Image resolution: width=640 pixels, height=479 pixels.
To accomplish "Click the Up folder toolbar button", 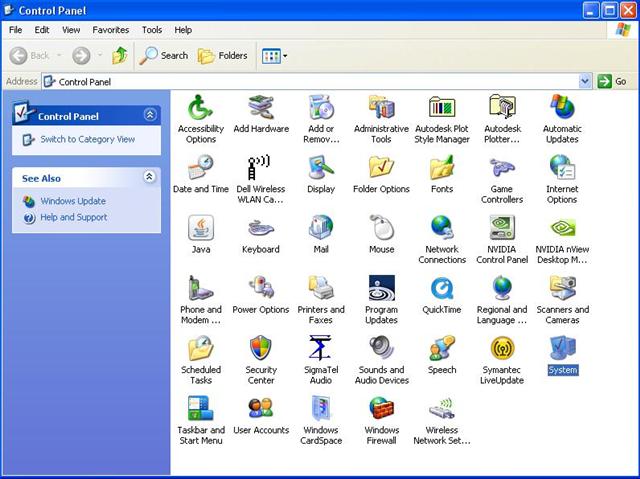I will point(120,55).
